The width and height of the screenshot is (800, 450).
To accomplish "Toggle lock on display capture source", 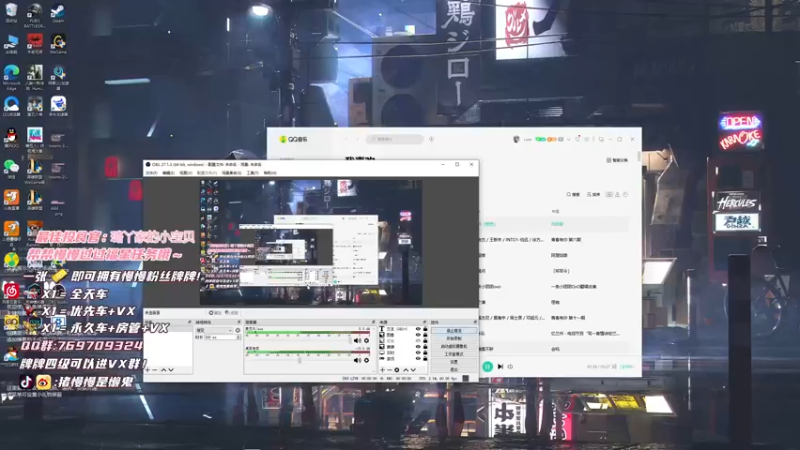I will coord(425,353).
